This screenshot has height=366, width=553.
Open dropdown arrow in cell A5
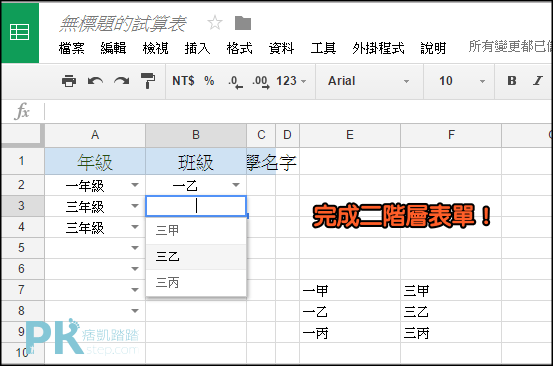[x=135, y=248]
